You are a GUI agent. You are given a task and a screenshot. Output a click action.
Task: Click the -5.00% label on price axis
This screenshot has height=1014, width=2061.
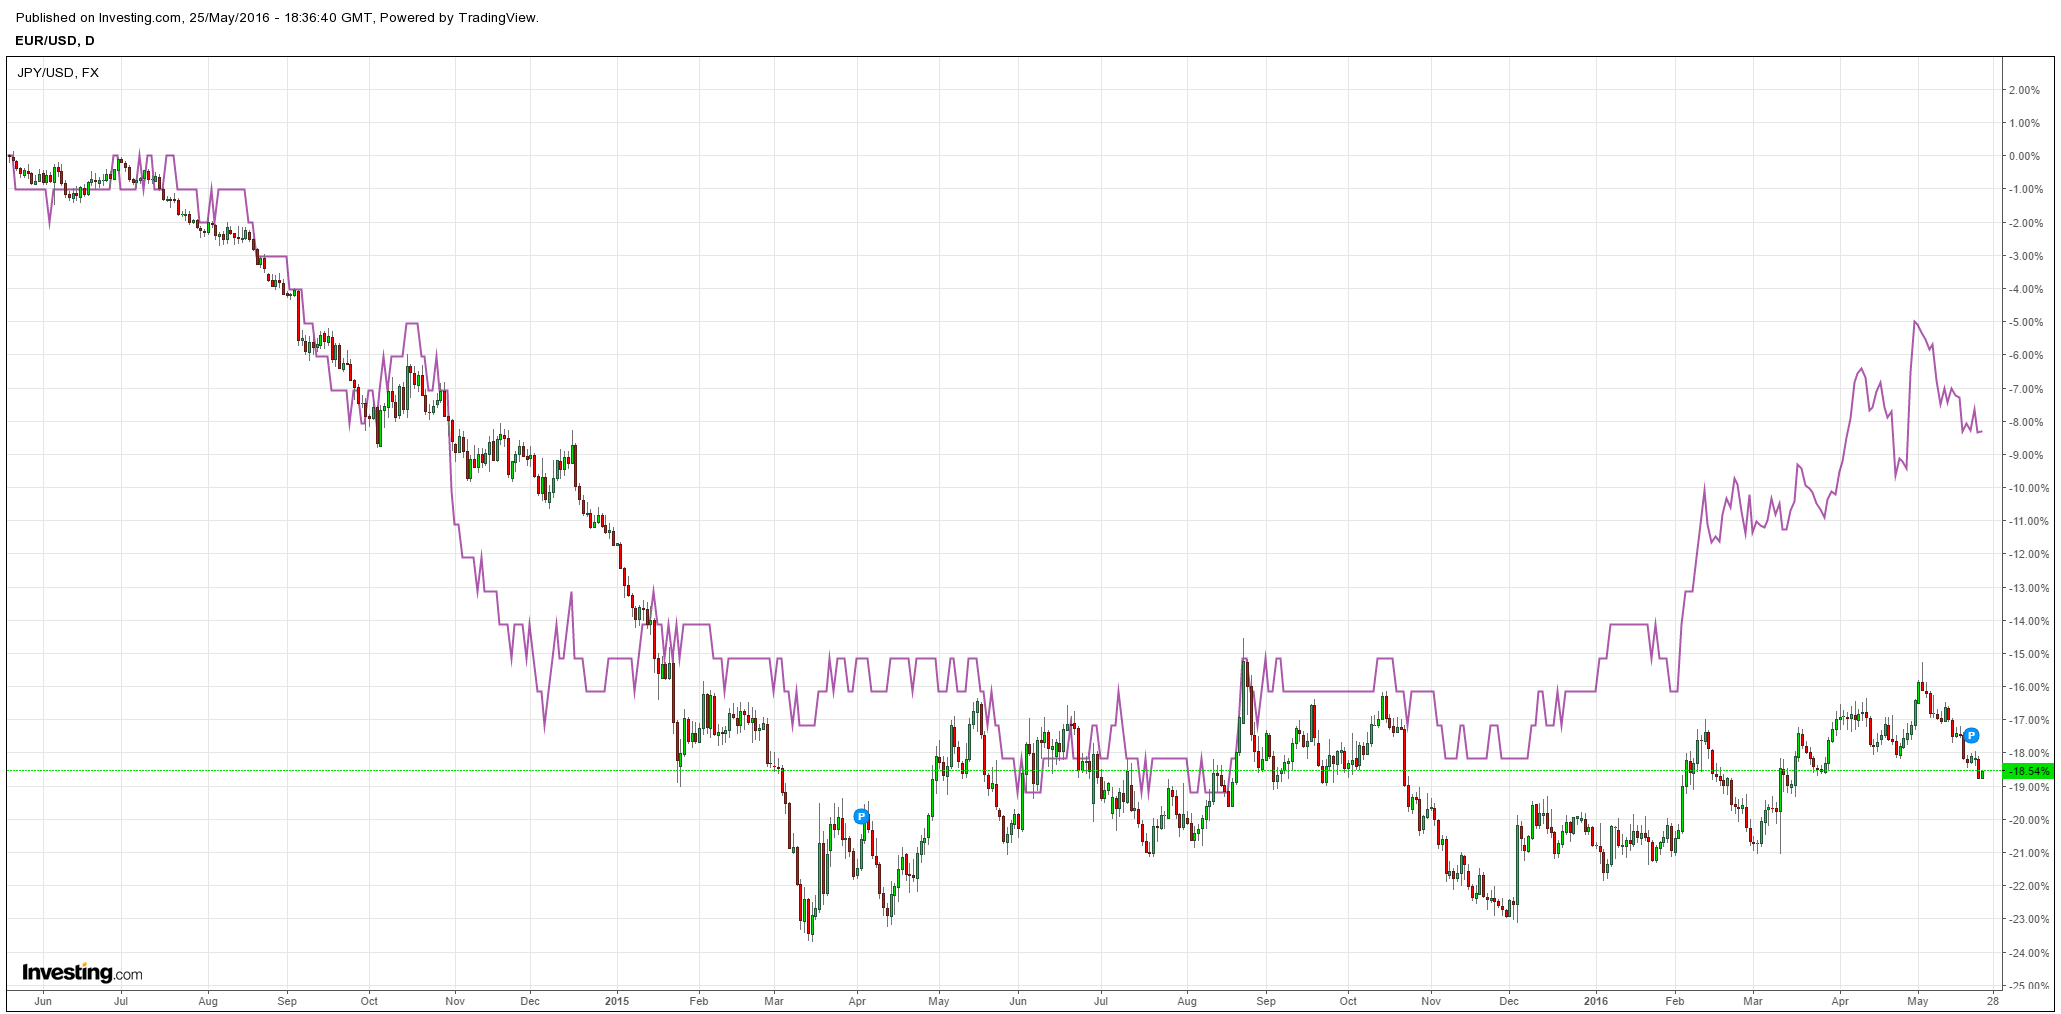click(x=2023, y=322)
